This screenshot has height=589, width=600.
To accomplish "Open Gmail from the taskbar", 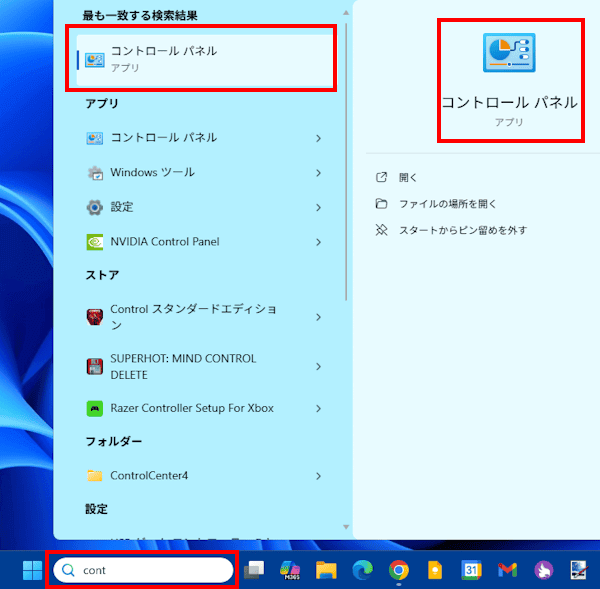I will [507, 570].
